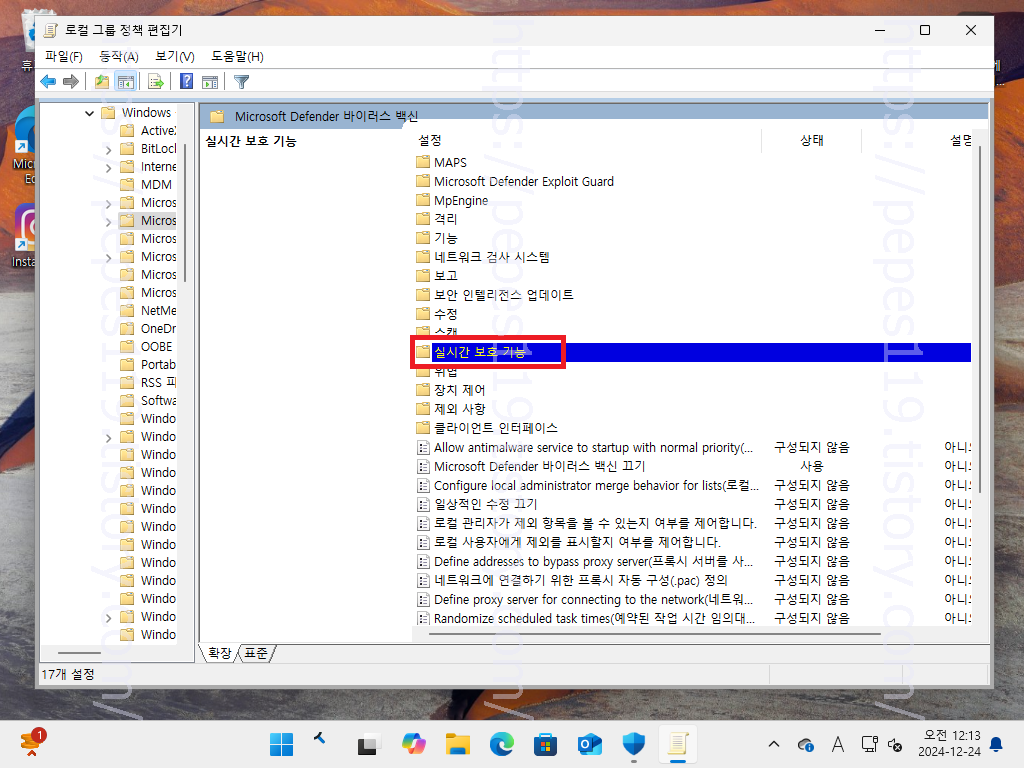Select the Softwa tree folder
The image size is (1024, 768).
[148, 400]
